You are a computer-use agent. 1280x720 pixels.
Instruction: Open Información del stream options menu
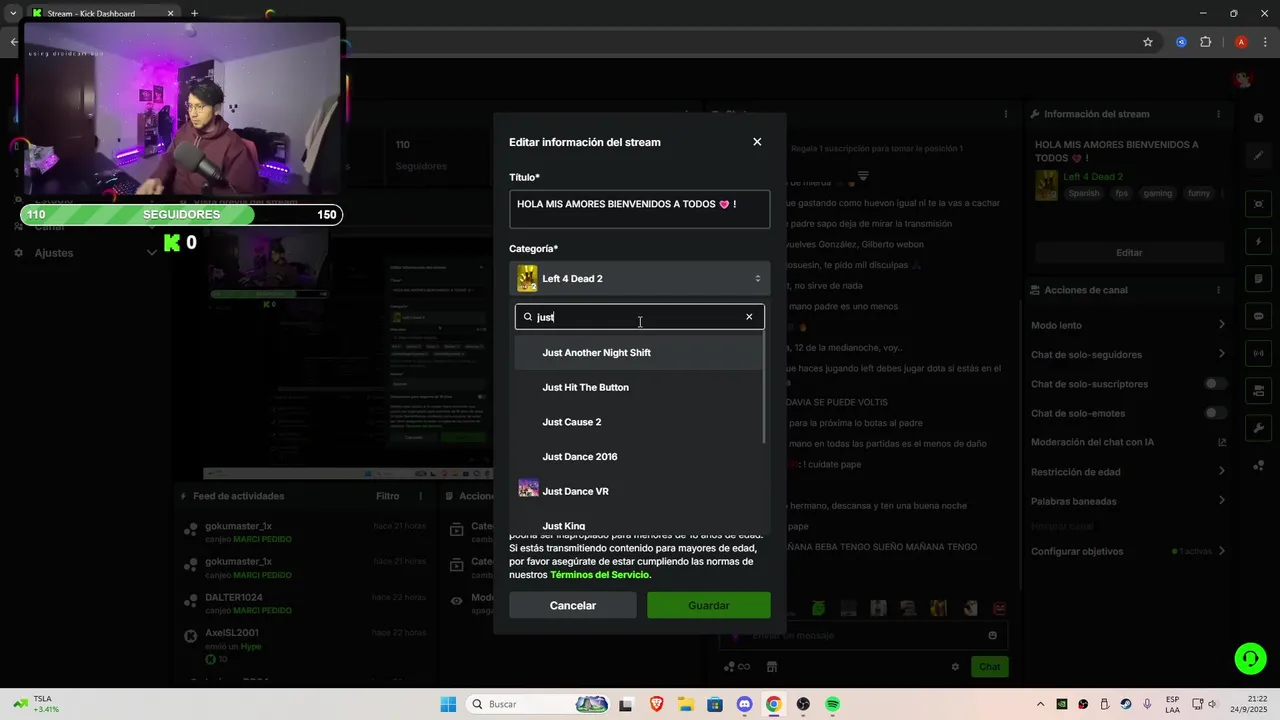click(1218, 114)
